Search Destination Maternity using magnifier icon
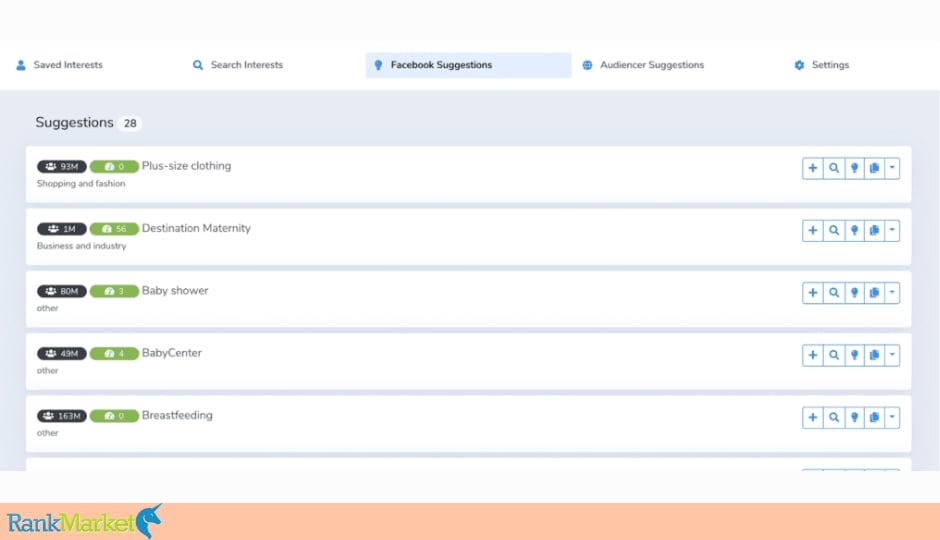This screenshot has width=940, height=540. pyautogui.click(x=833, y=231)
